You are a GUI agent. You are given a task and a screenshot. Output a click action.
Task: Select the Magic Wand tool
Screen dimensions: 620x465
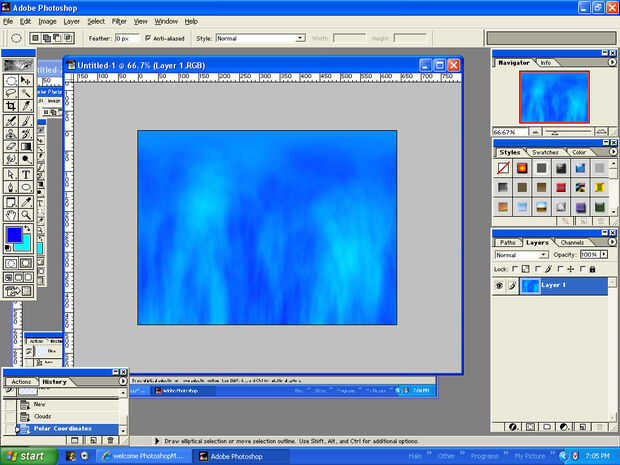(x=26, y=93)
